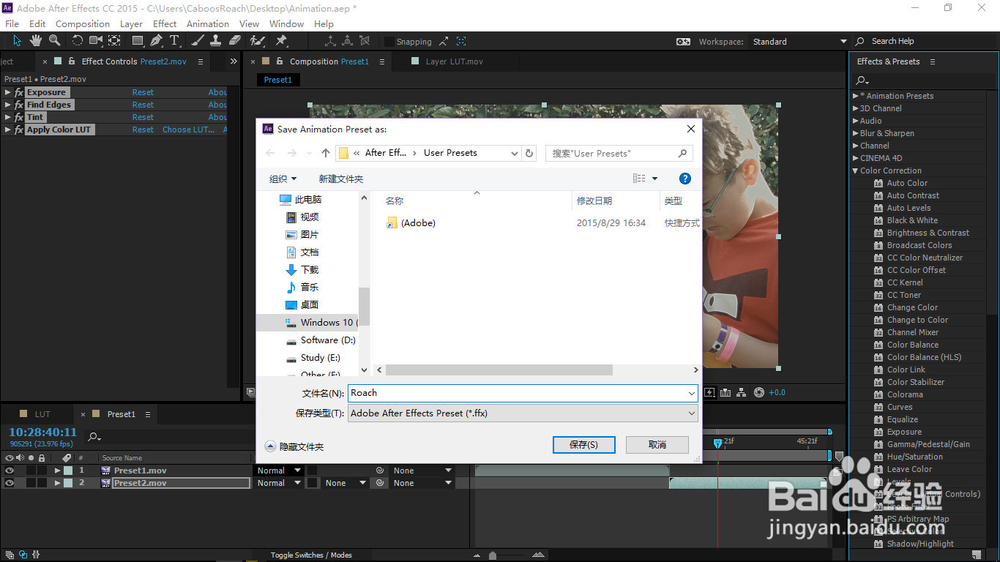Toggle the Apply Color LUT fx switch
The image size is (1000, 562).
[x=19, y=129]
